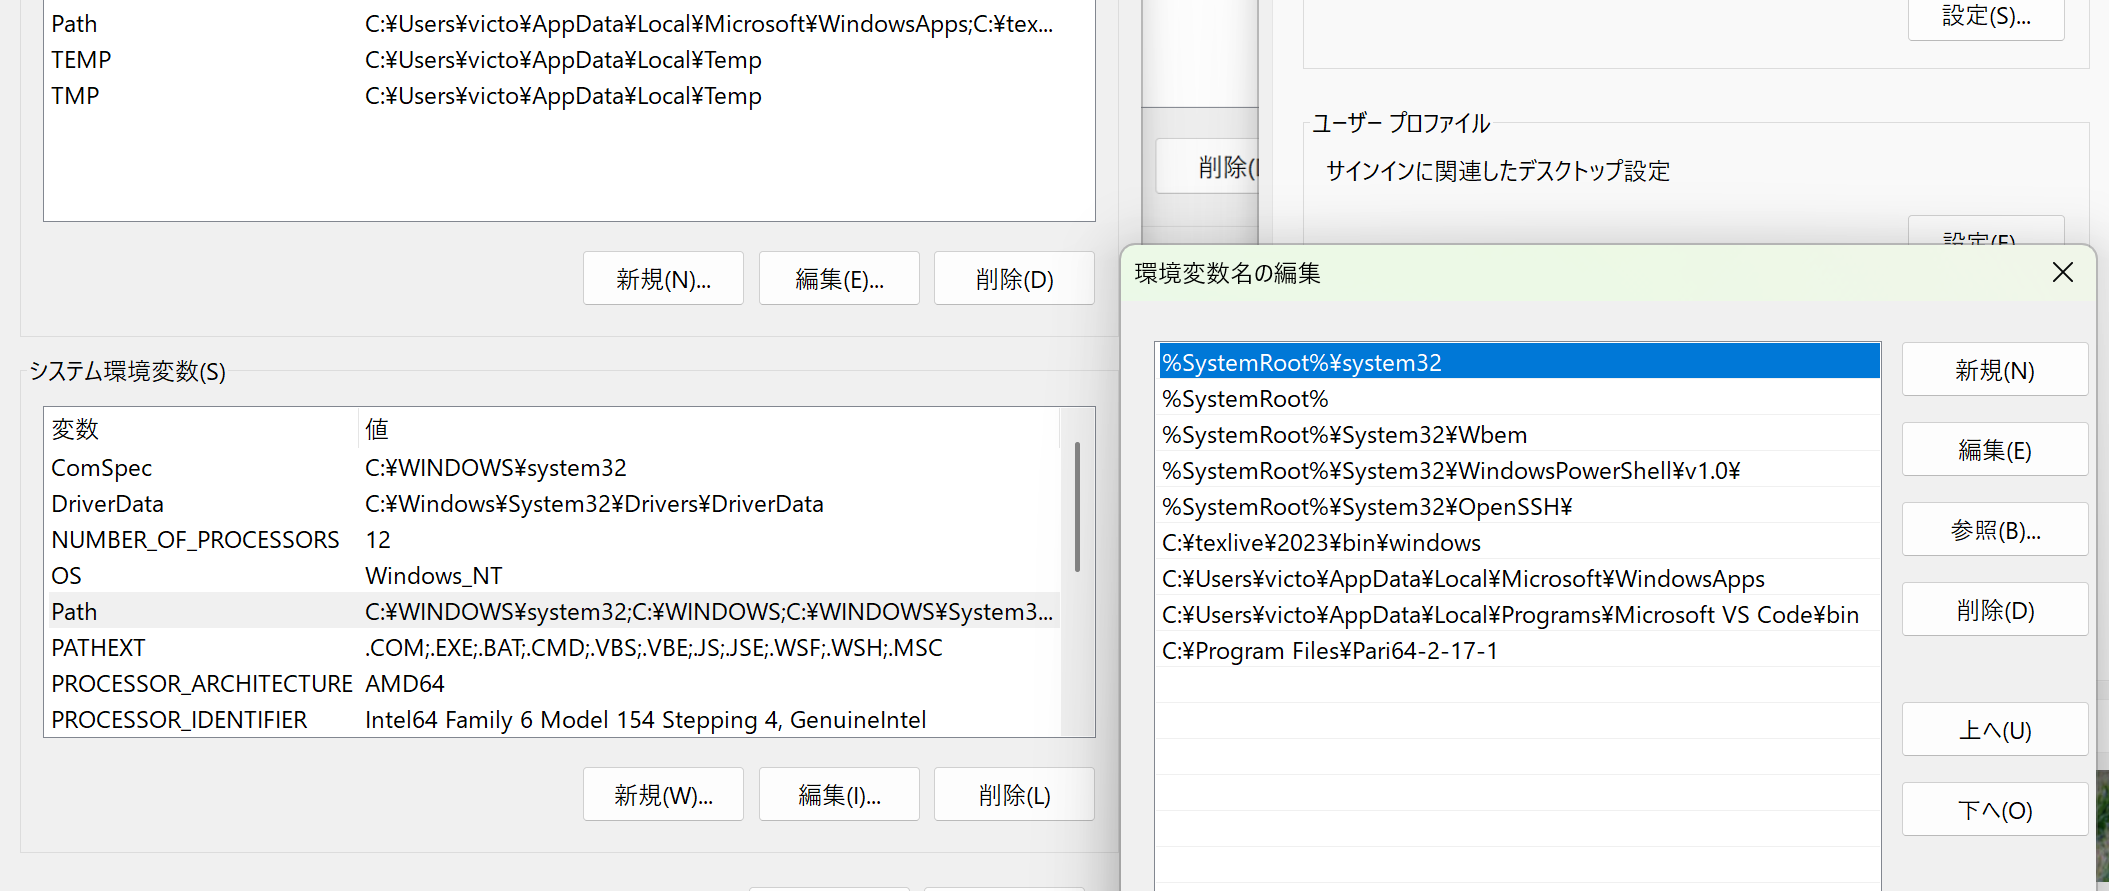Select the OS system variable row
Viewport: 2109px width, 891px height.
click(553, 575)
